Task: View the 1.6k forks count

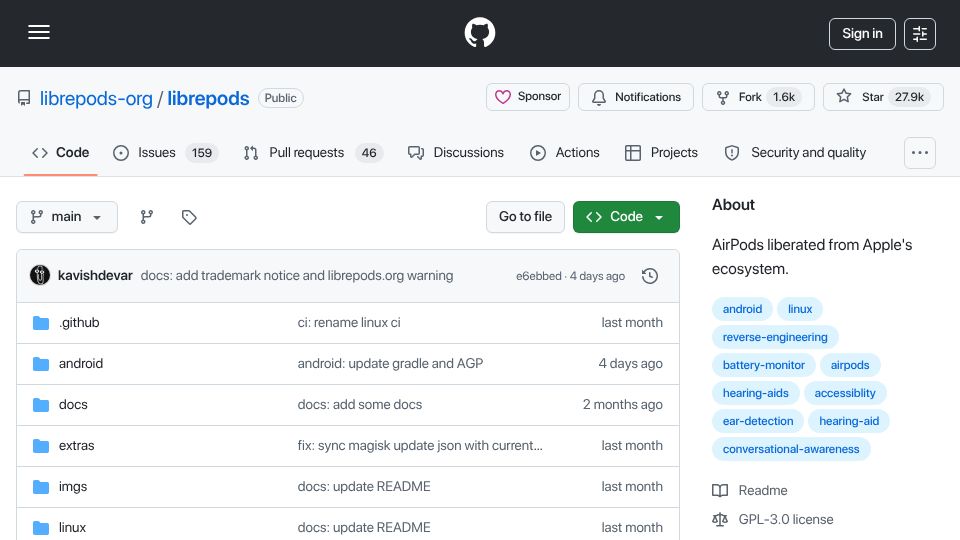Action: point(784,97)
